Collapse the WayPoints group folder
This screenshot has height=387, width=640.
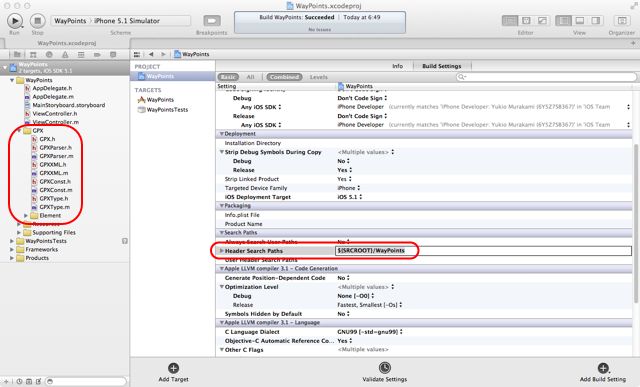point(12,80)
